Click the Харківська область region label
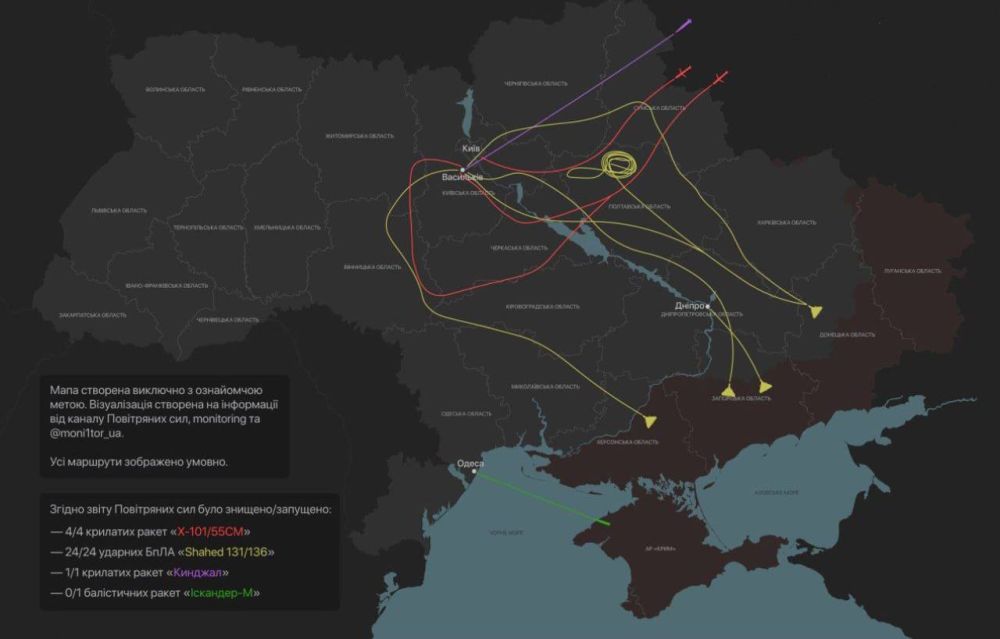Viewport: 1000px width, 639px height. pos(786,222)
